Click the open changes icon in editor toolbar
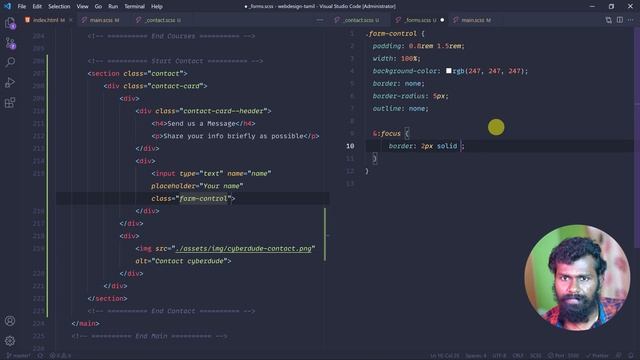 (609, 20)
